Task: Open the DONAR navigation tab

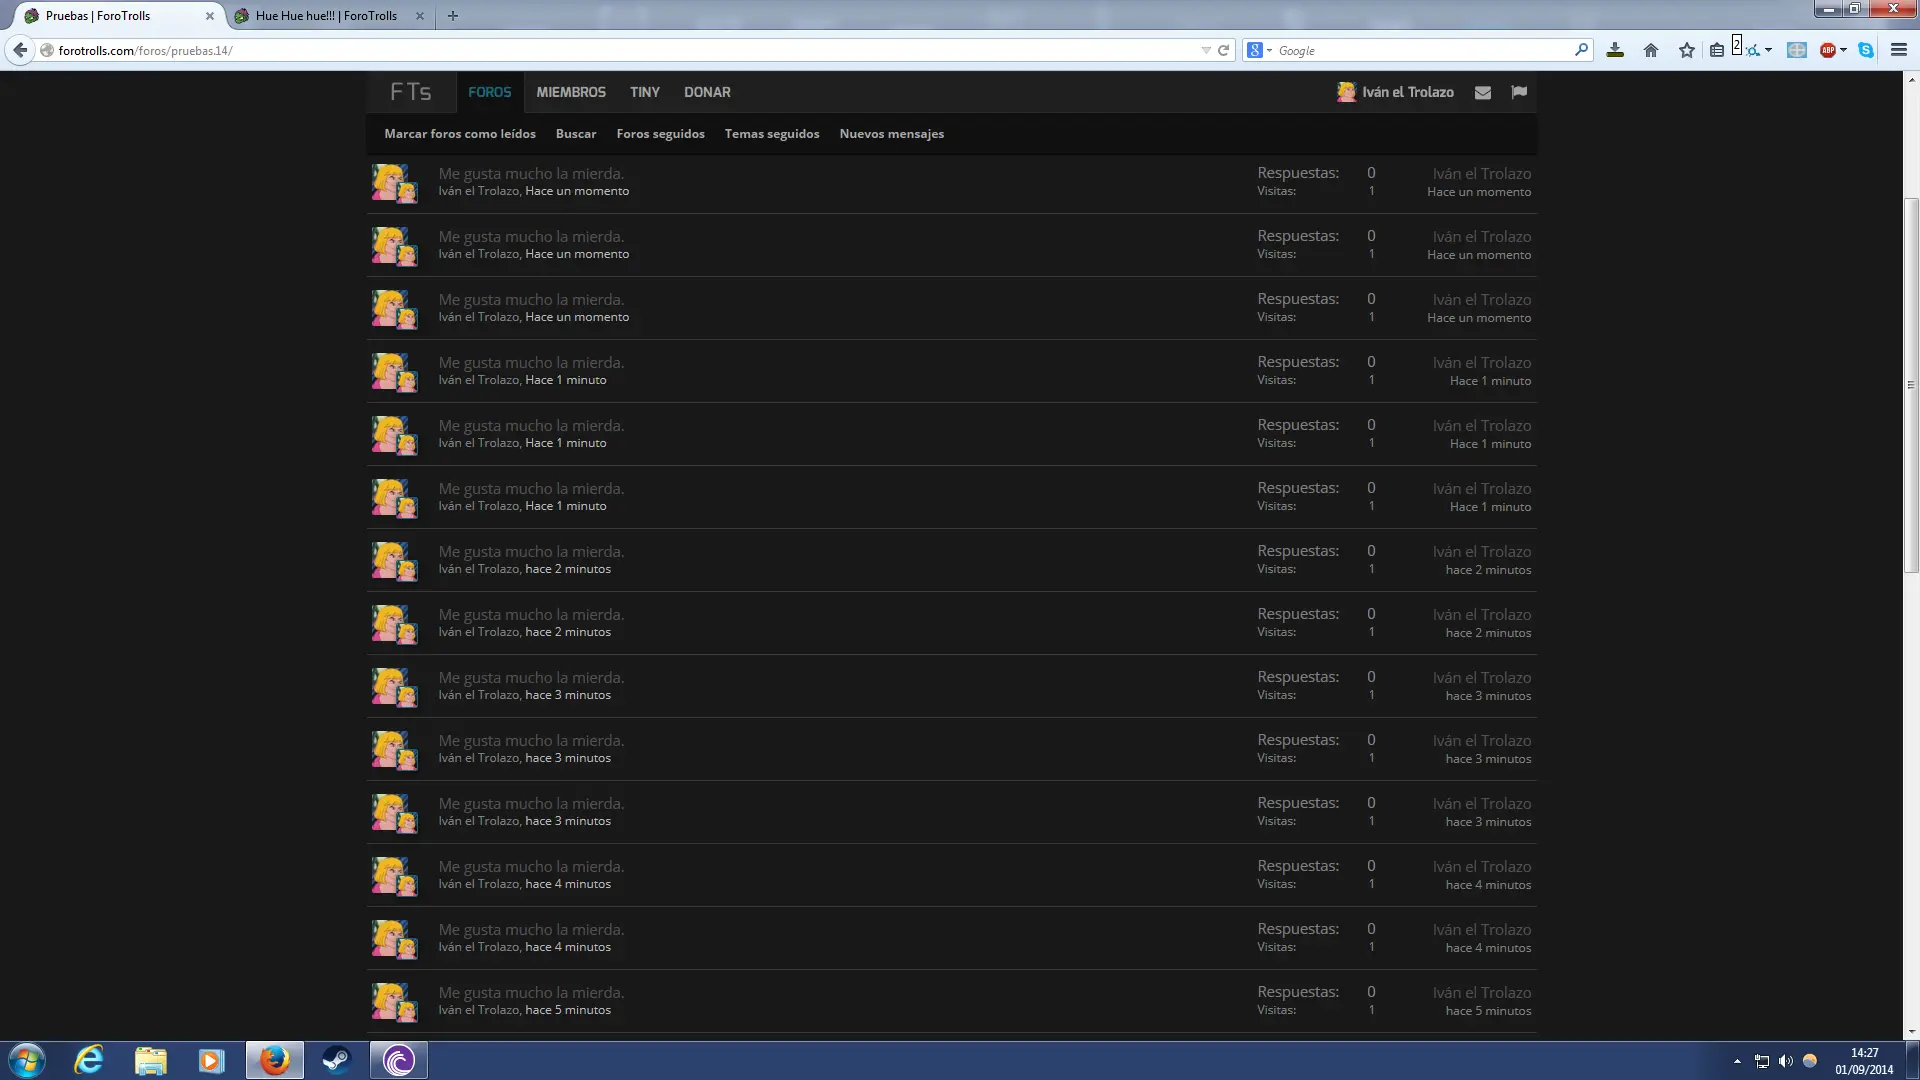Action: [x=707, y=92]
